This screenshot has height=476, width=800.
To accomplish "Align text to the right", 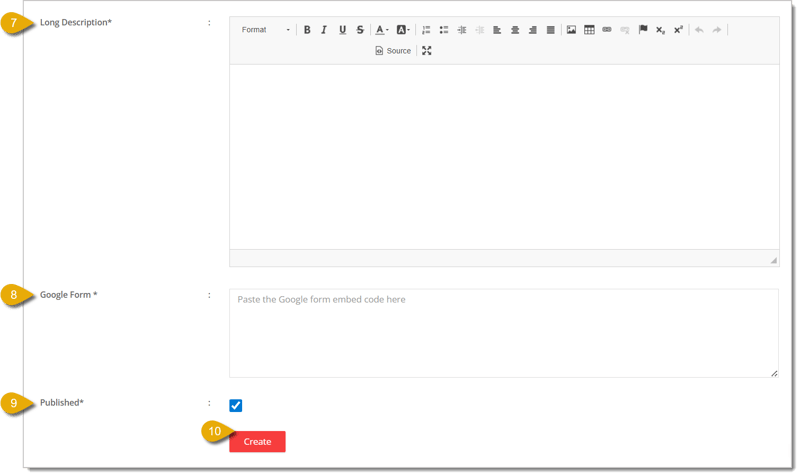I will [533, 30].
